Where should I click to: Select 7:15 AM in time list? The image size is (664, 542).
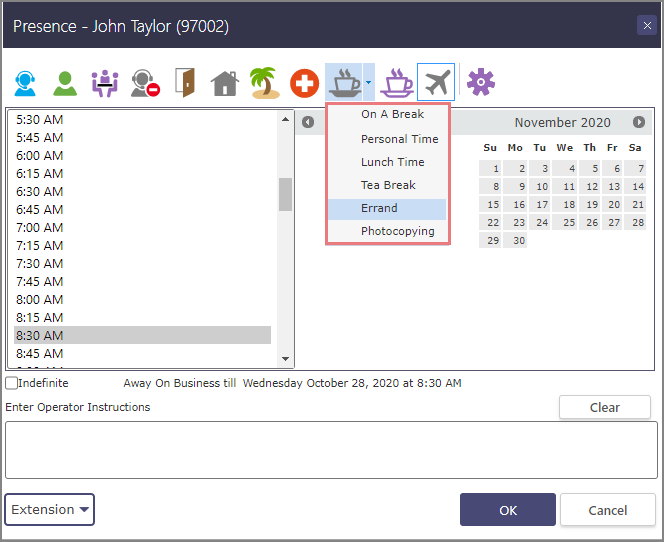(142, 246)
